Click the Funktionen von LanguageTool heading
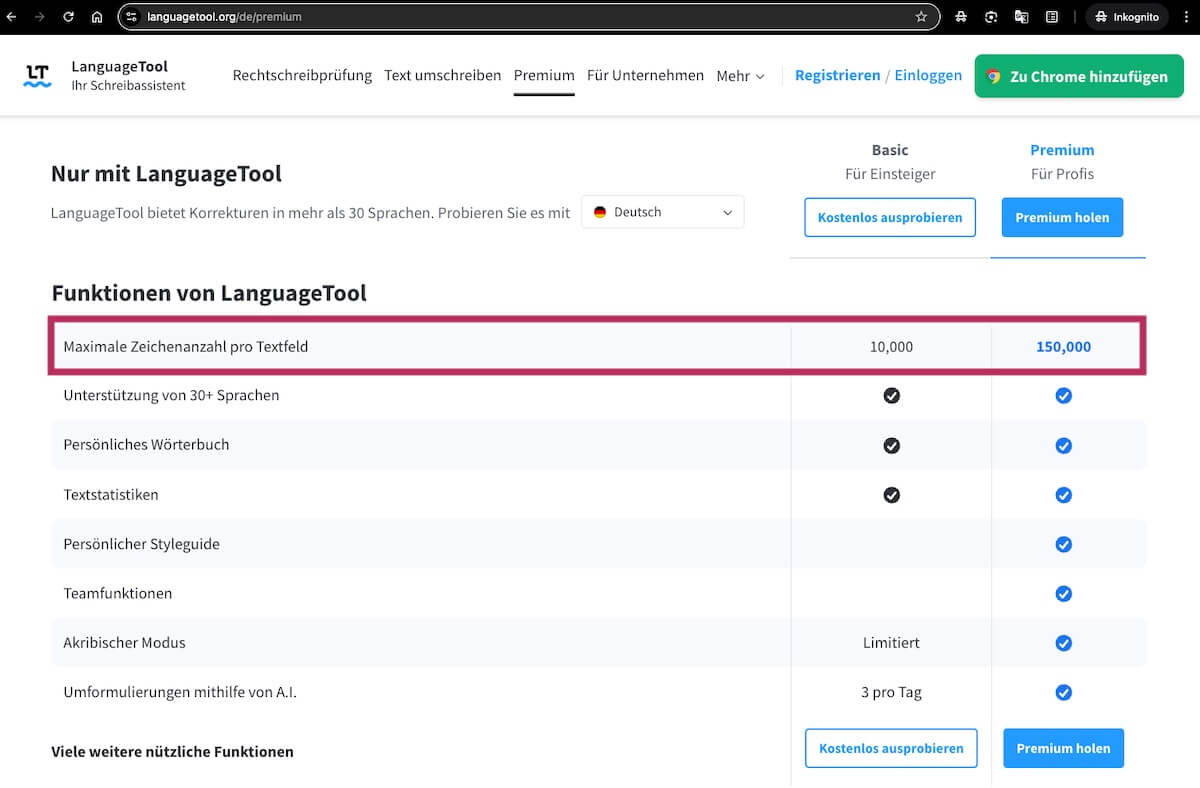The image size is (1200, 788). point(209,293)
